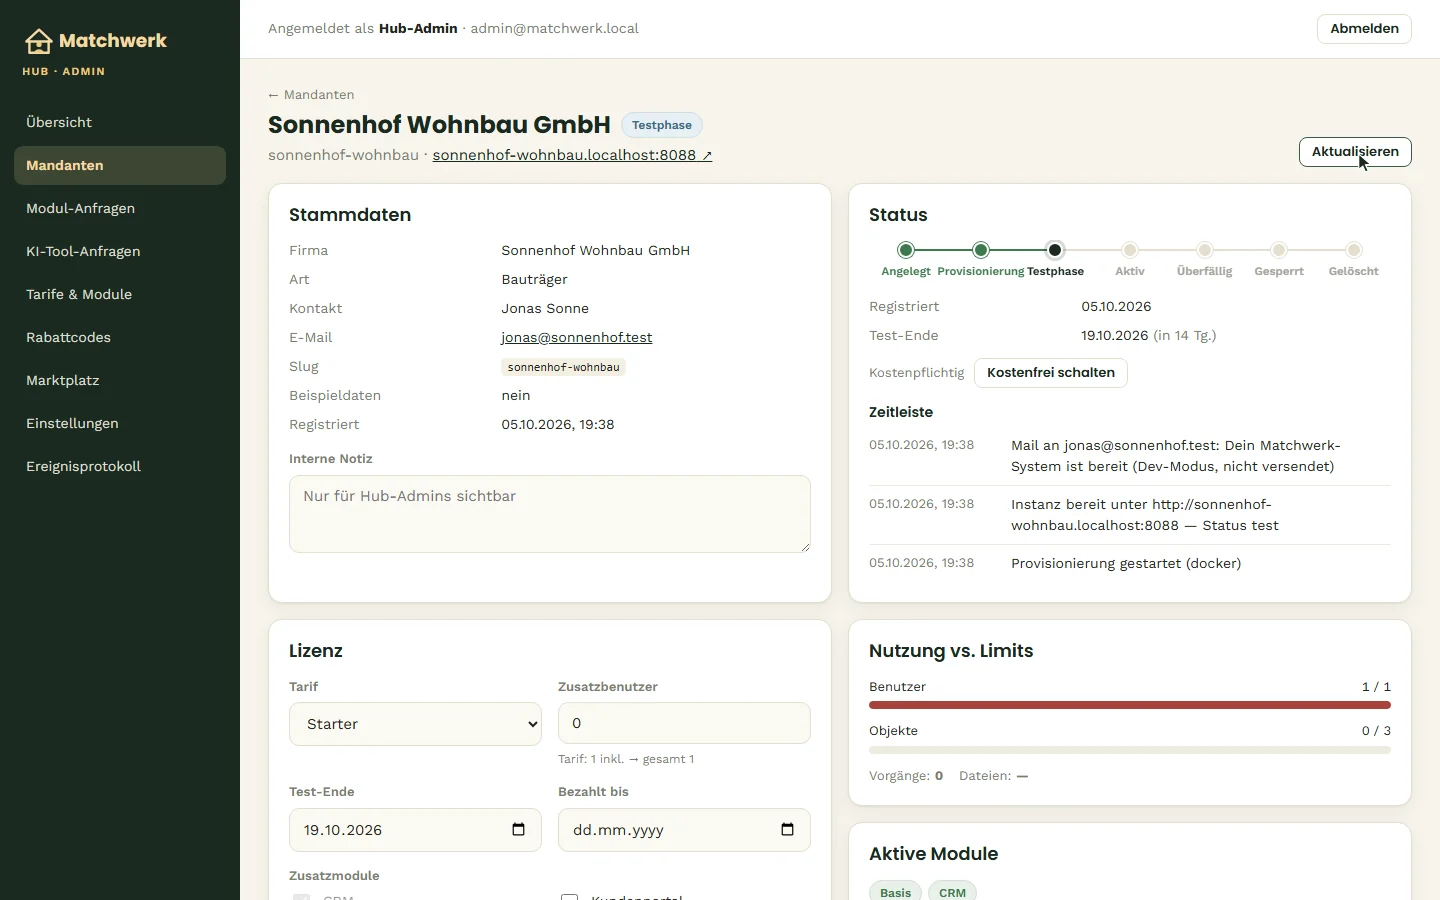Click the Abmelden button
Viewport: 1440px width, 900px height.
click(1364, 29)
